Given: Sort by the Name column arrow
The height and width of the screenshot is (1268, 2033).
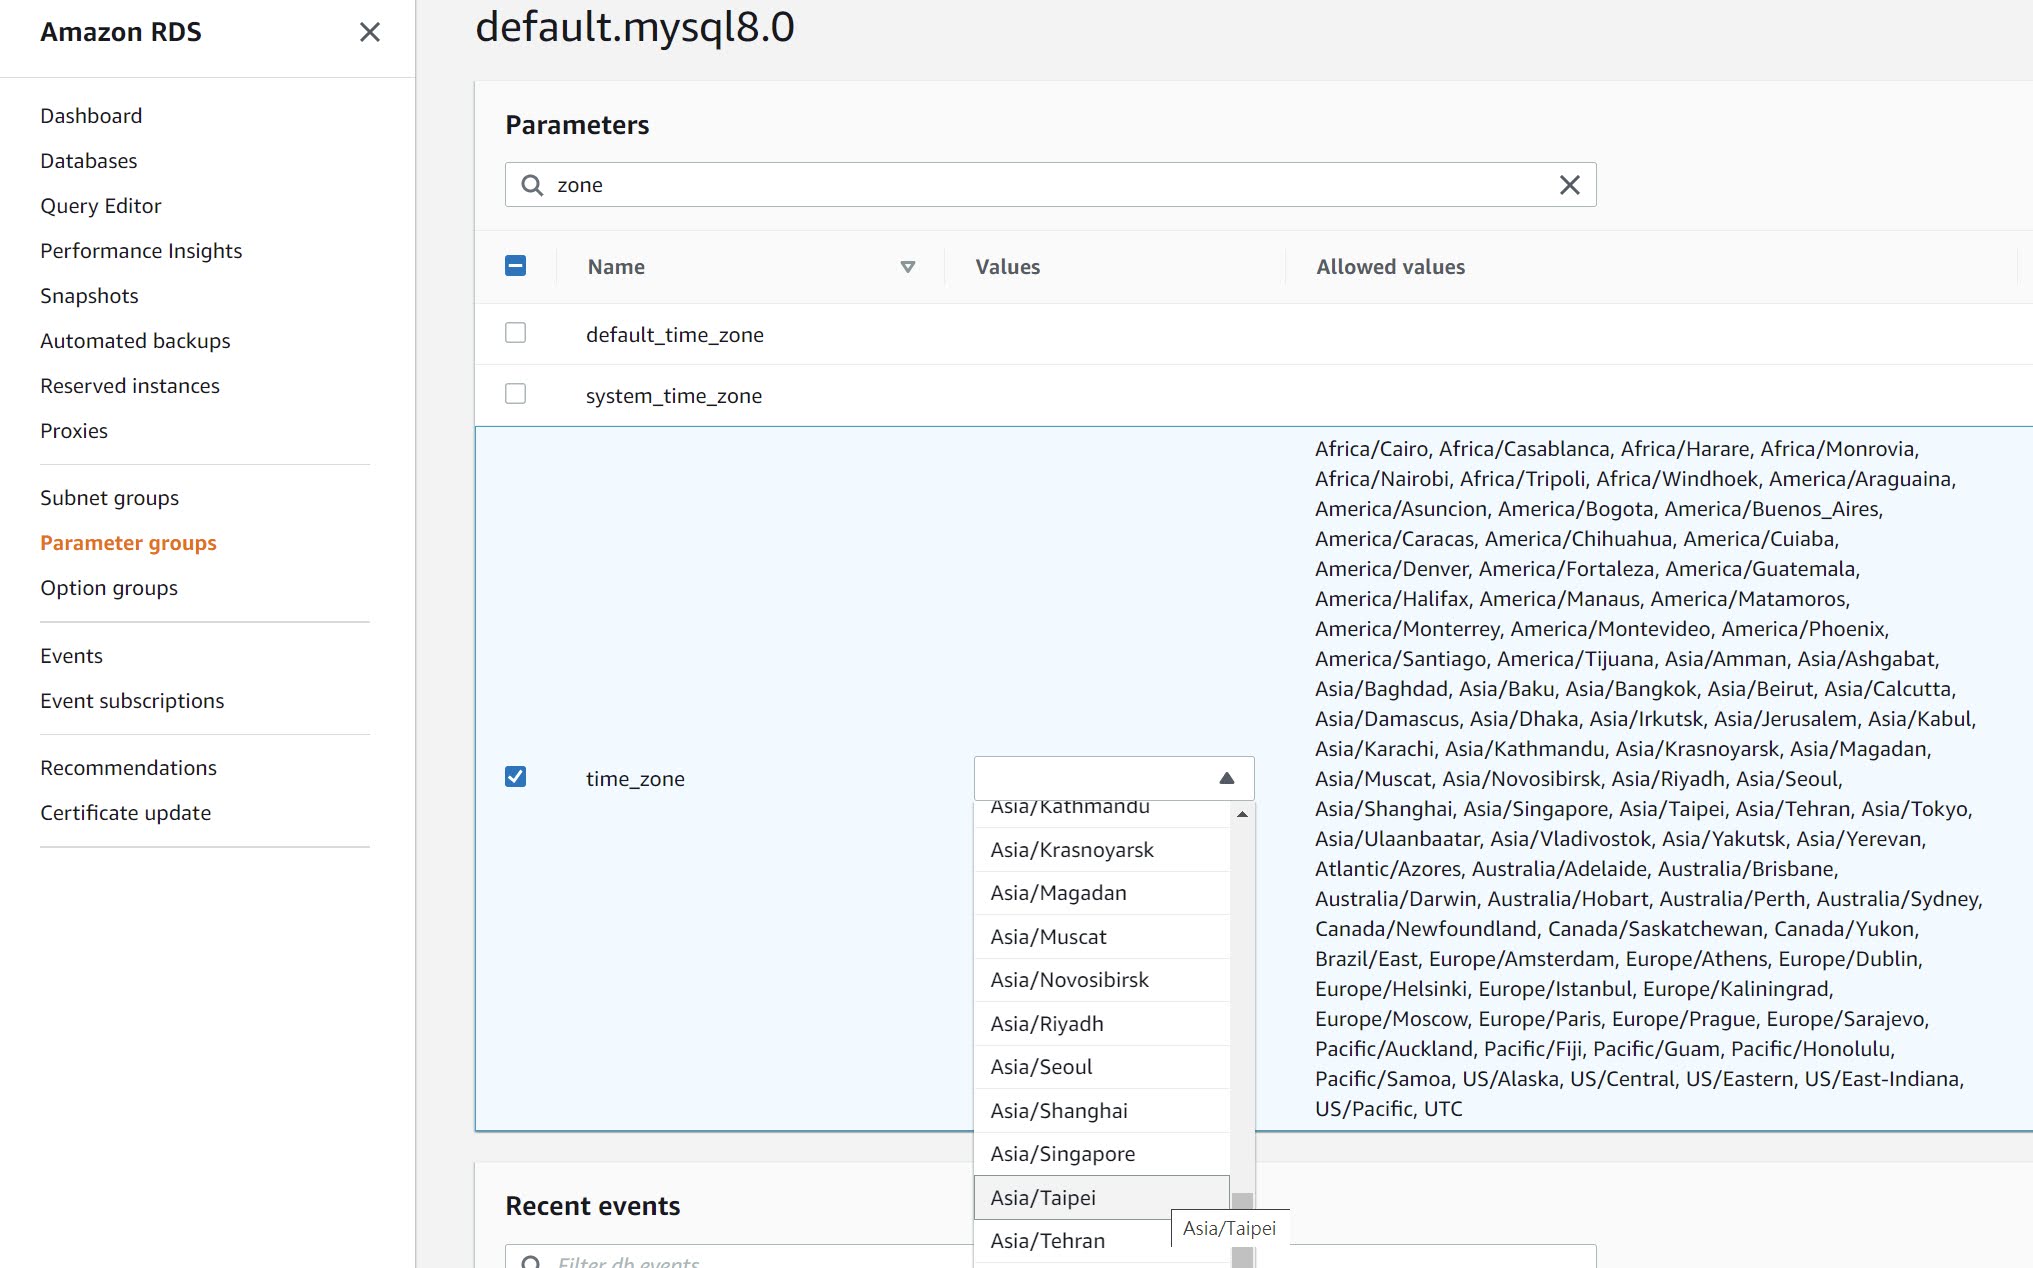Looking at the screenshot, I should pyautogui.click(x=907, y=267).
